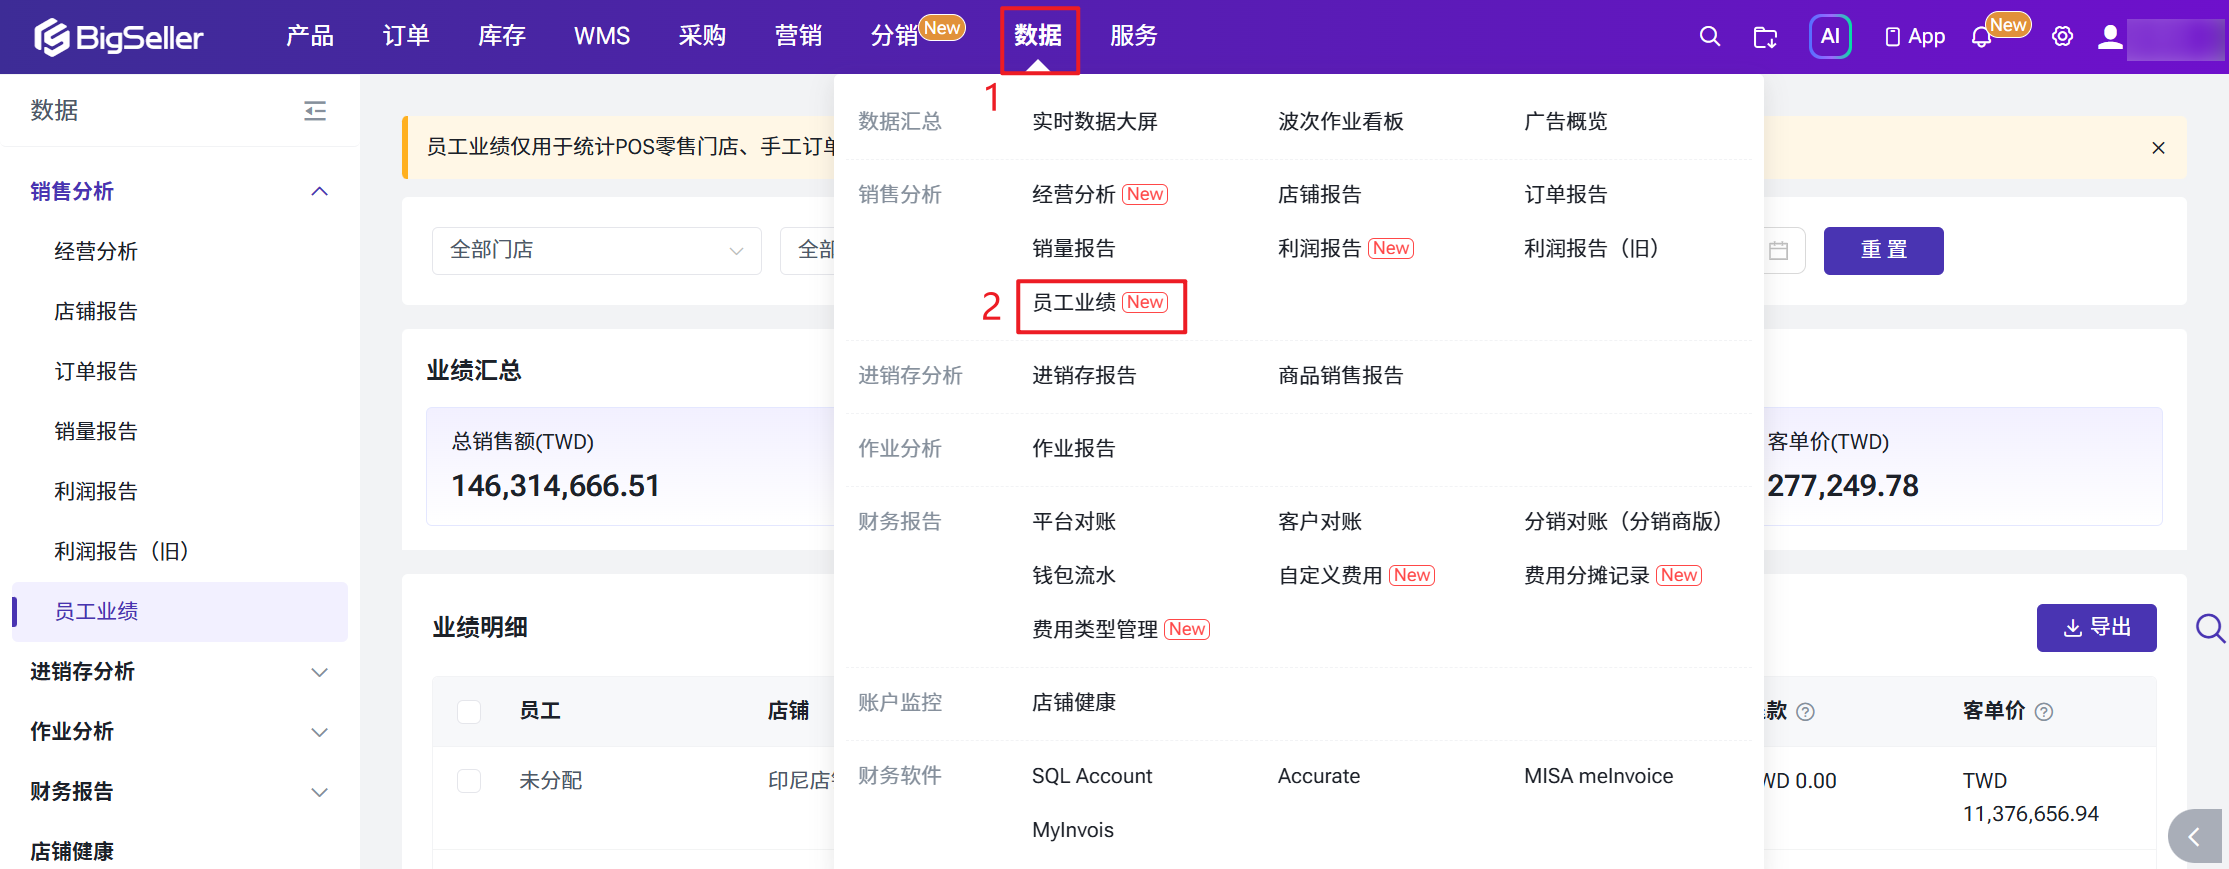This screenshot has width=2229, height=869.
Task: Open the user account avatar icon
Action: click(2110, 37)
